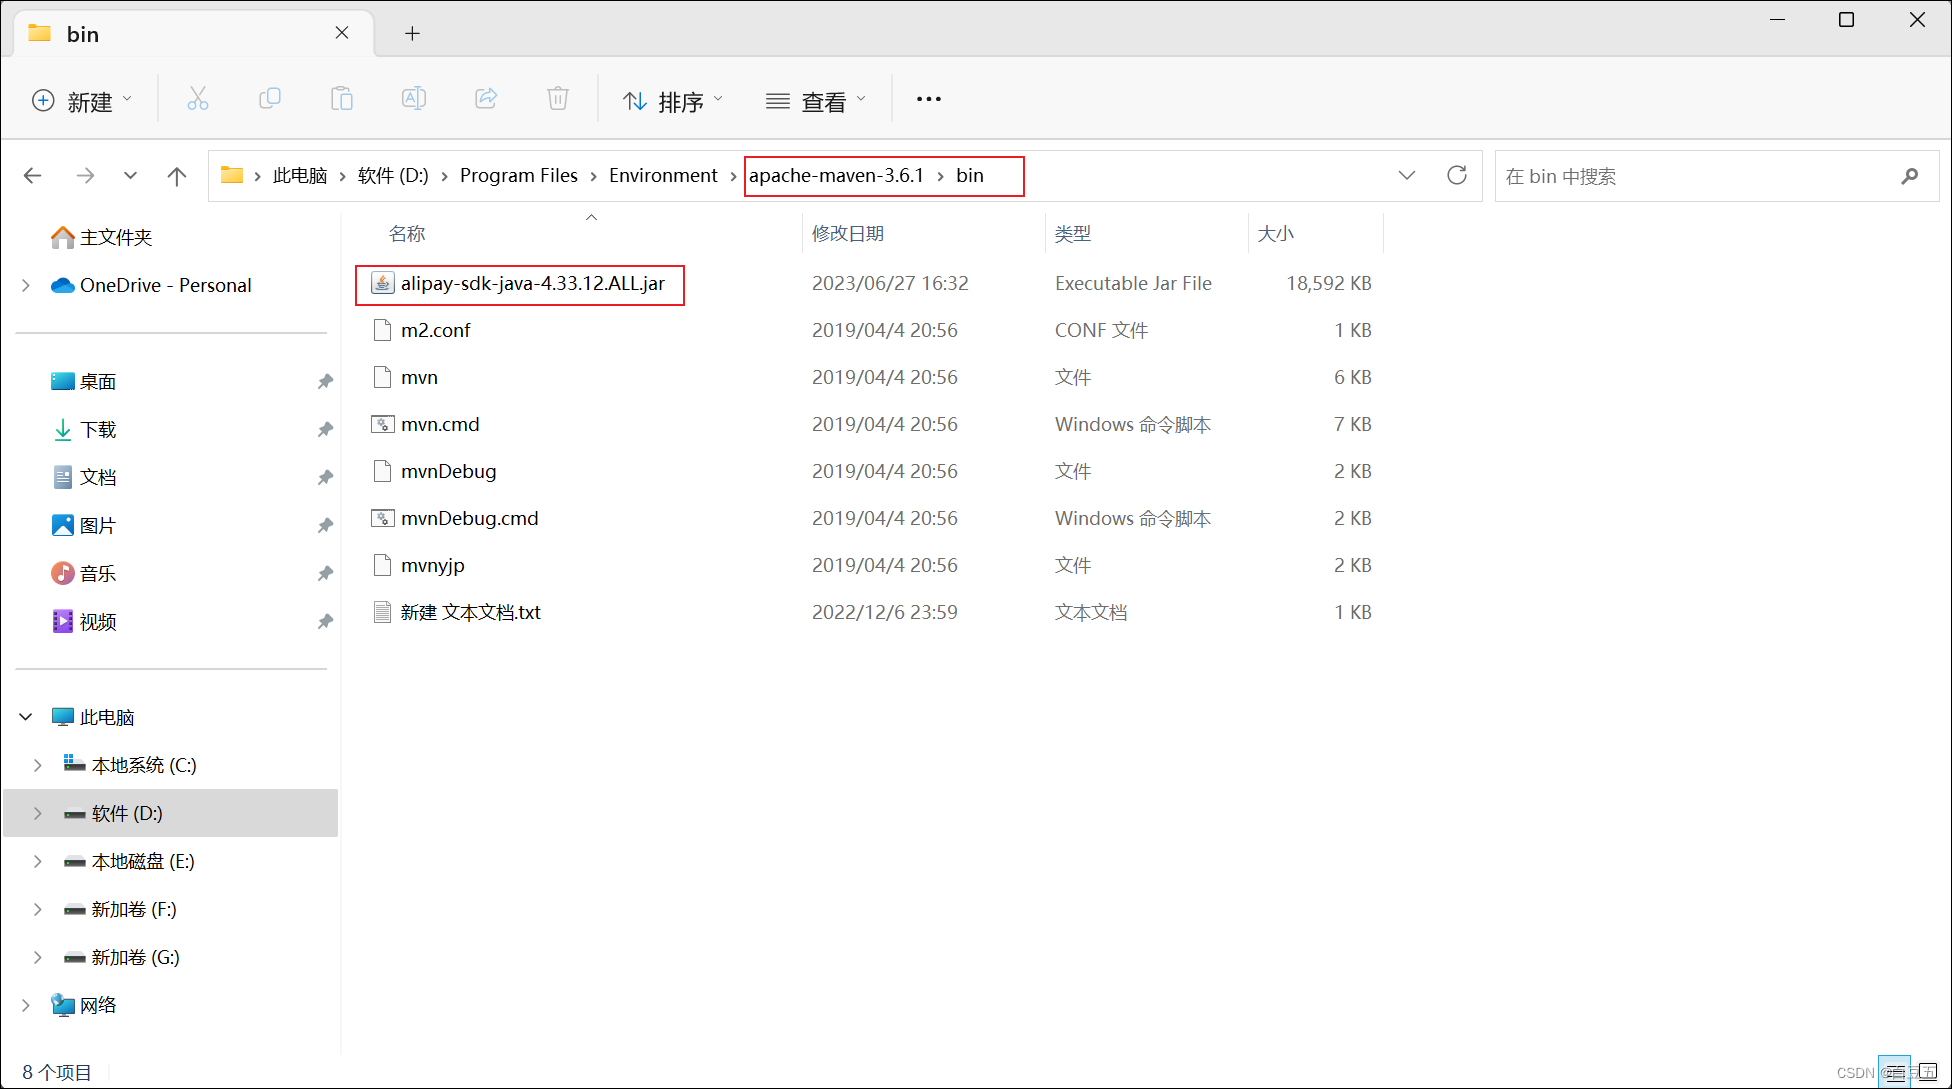1952x1089 pixels.
Task: Switch to large thumbnails view icon
Action: (1928, 1072)
